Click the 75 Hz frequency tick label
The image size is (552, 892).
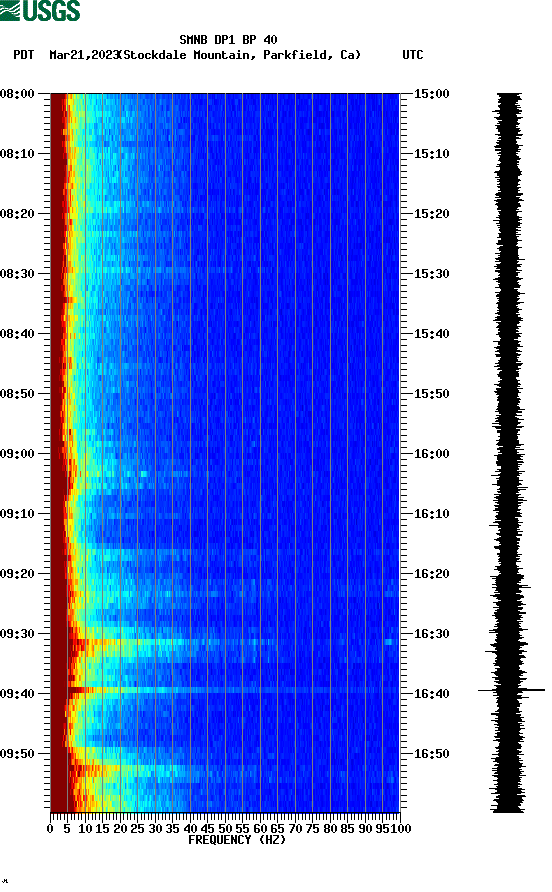point(312,829)
